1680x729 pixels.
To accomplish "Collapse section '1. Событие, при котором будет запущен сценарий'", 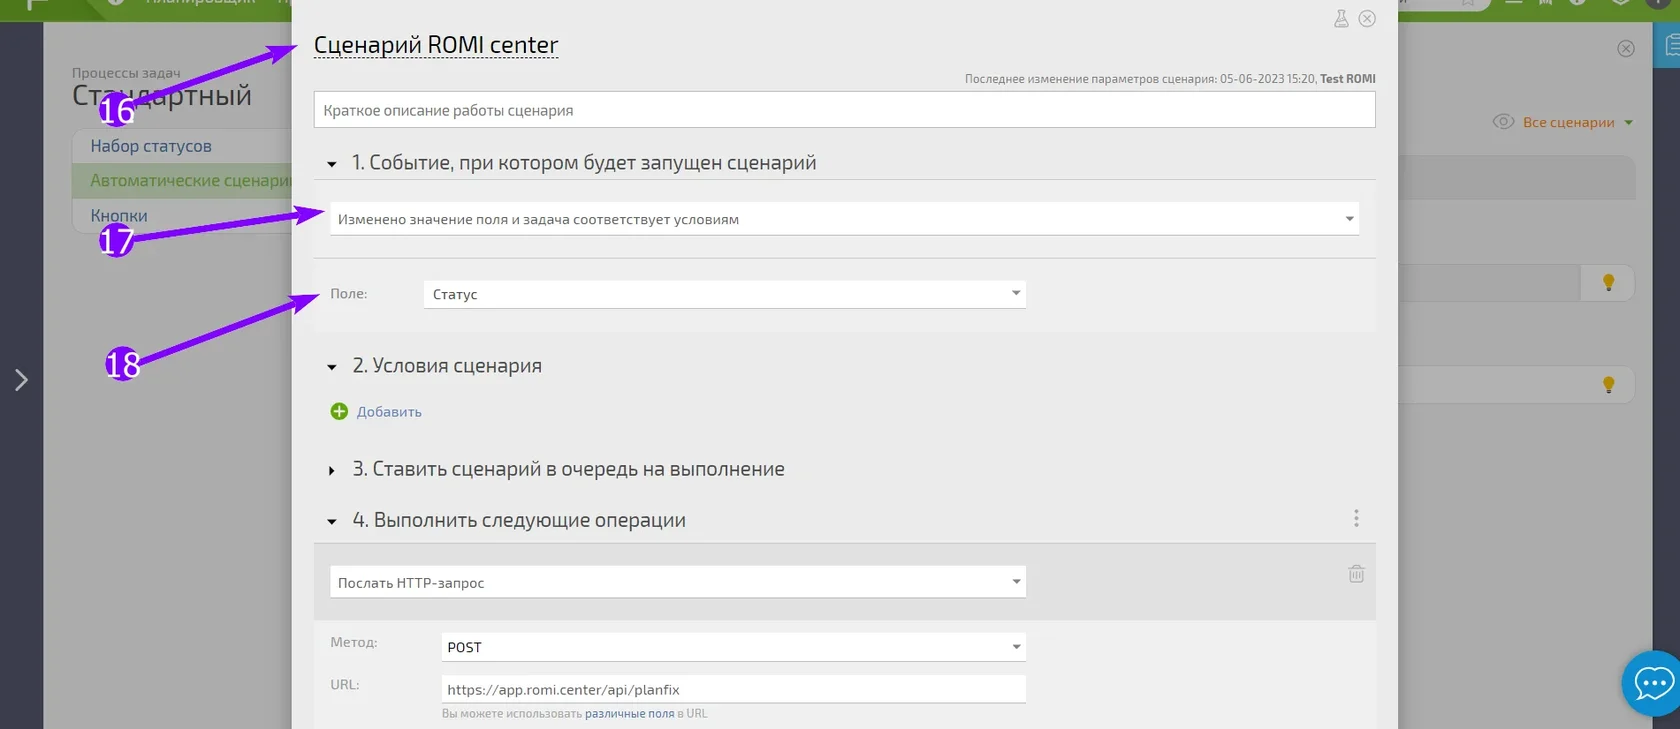I will click(x=332, y=164).
